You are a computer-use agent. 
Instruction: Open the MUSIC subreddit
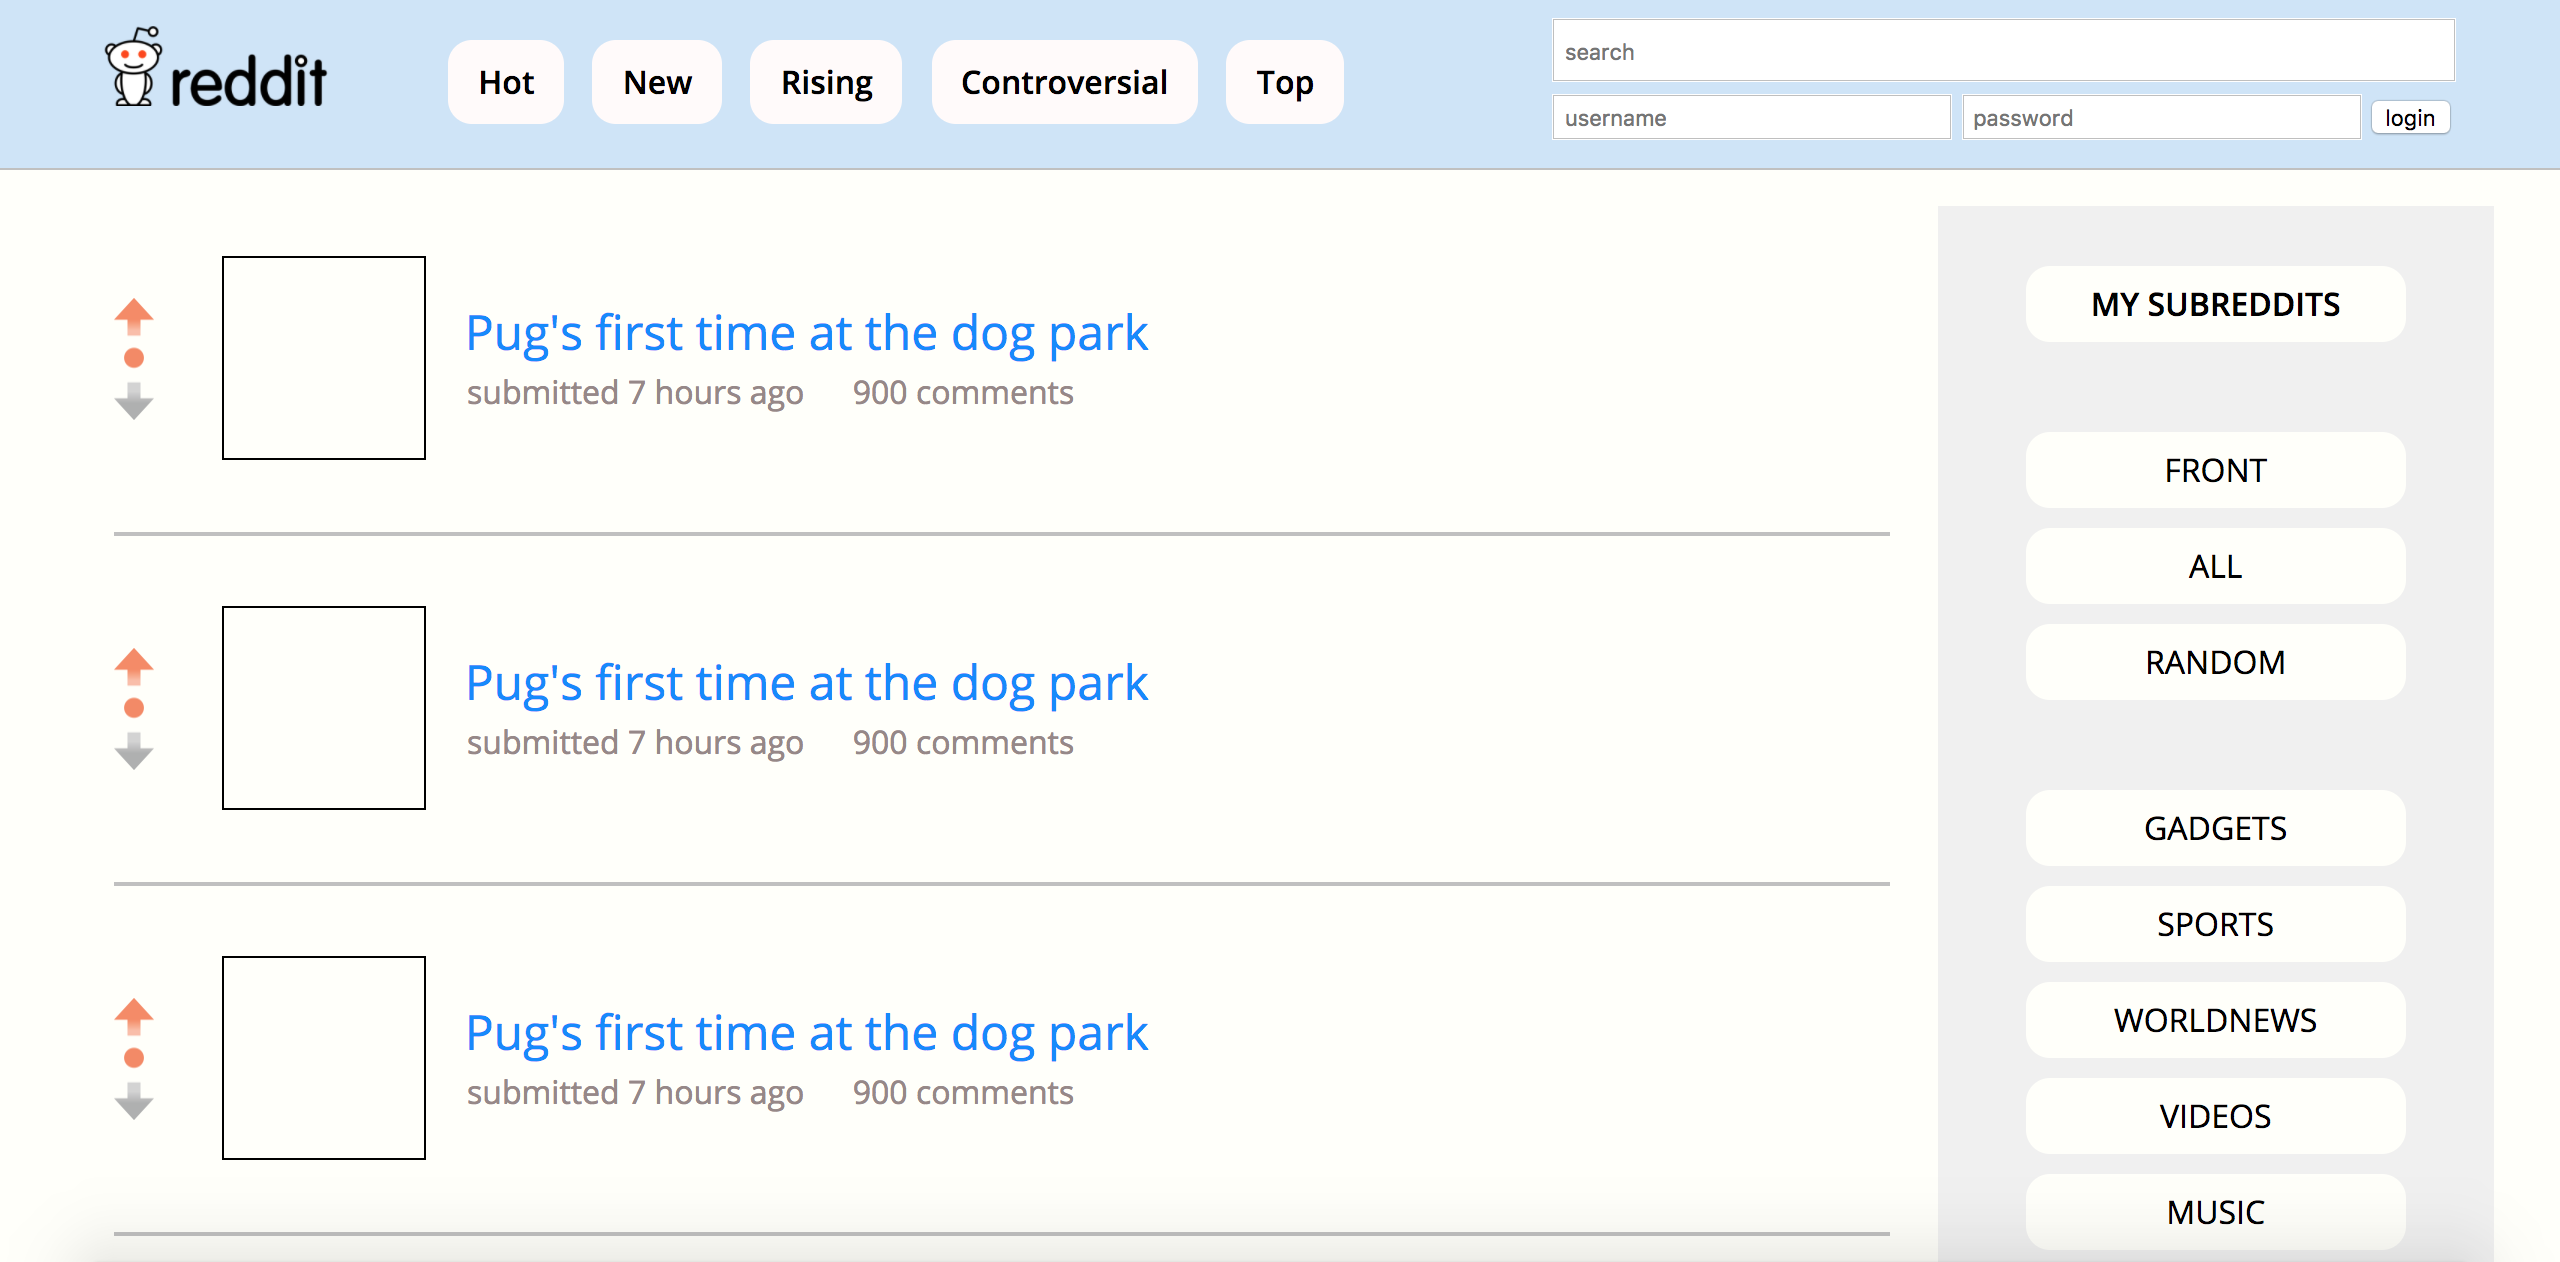(x=2215, y=1212)
